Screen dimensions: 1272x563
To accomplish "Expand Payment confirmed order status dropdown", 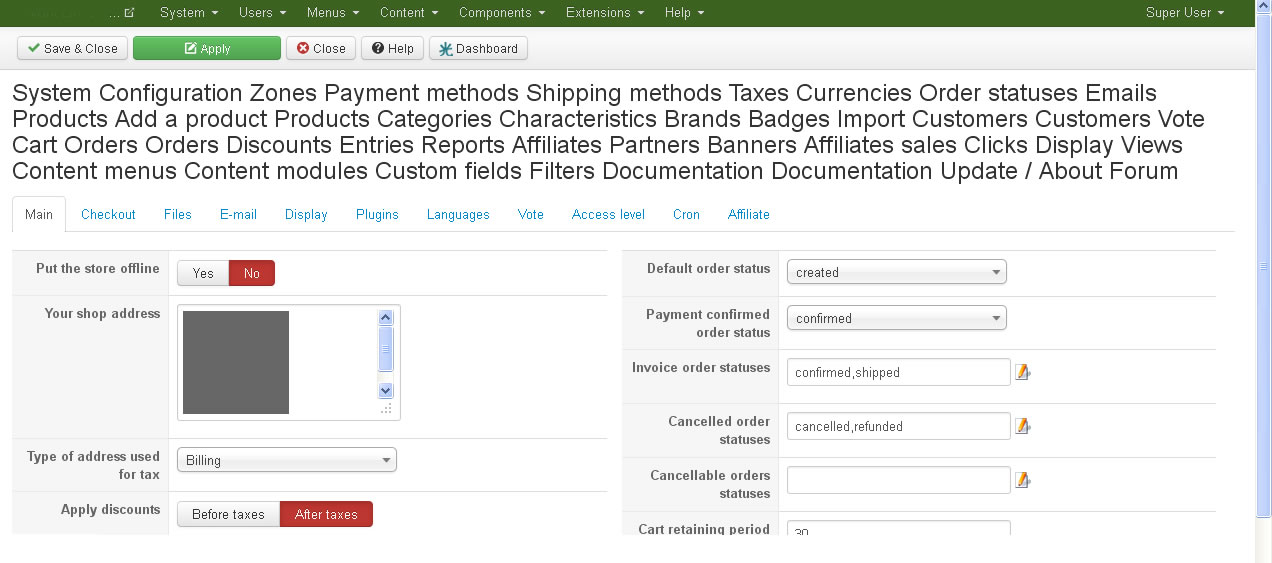I will tap(896, 318).
